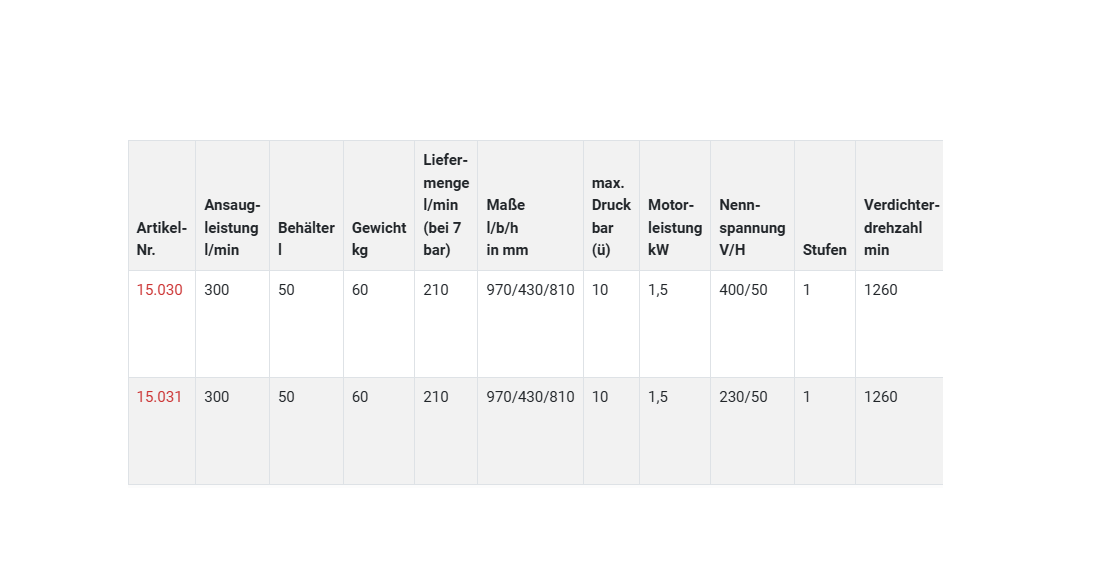The width and height of the screenshot is (1115, 583).
Task: Click the Stufen column header
Action: click(x=825, y=250)
